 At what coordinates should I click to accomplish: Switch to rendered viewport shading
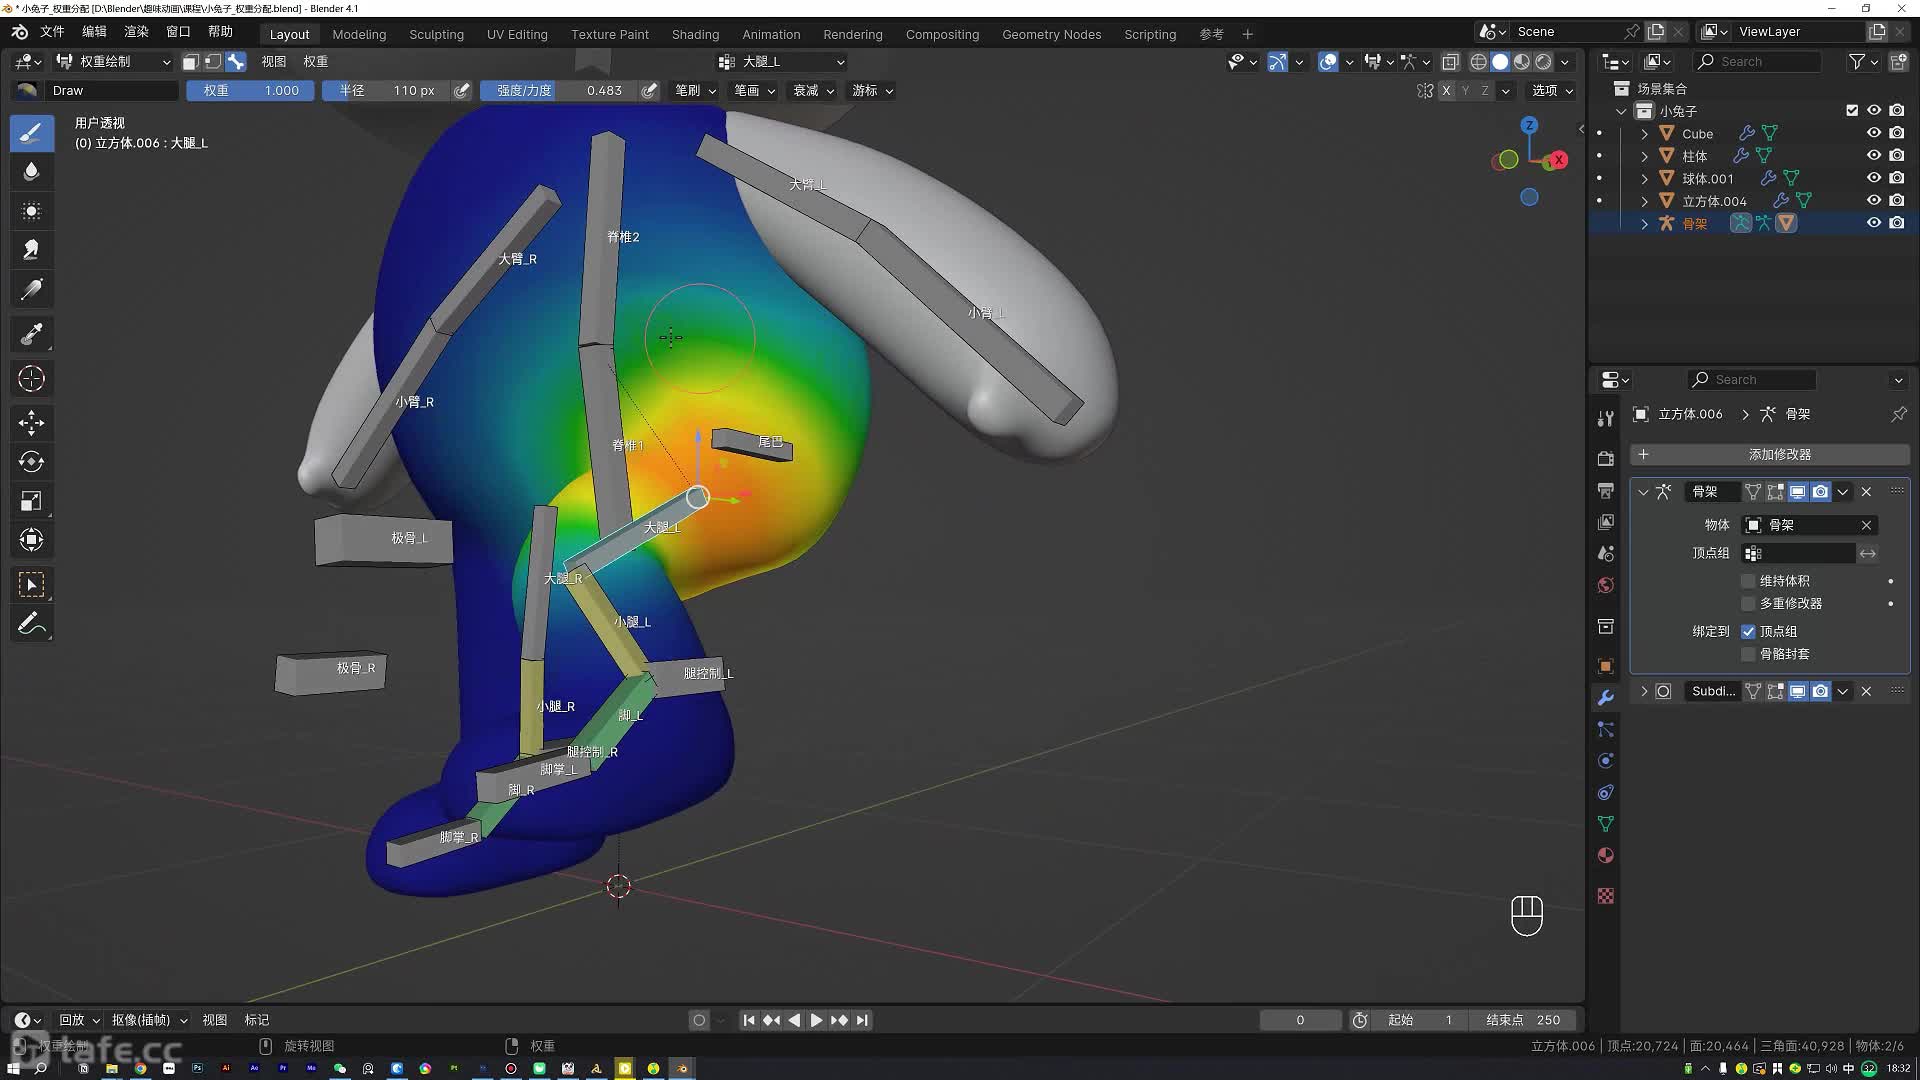click(x=1544, y=62)
